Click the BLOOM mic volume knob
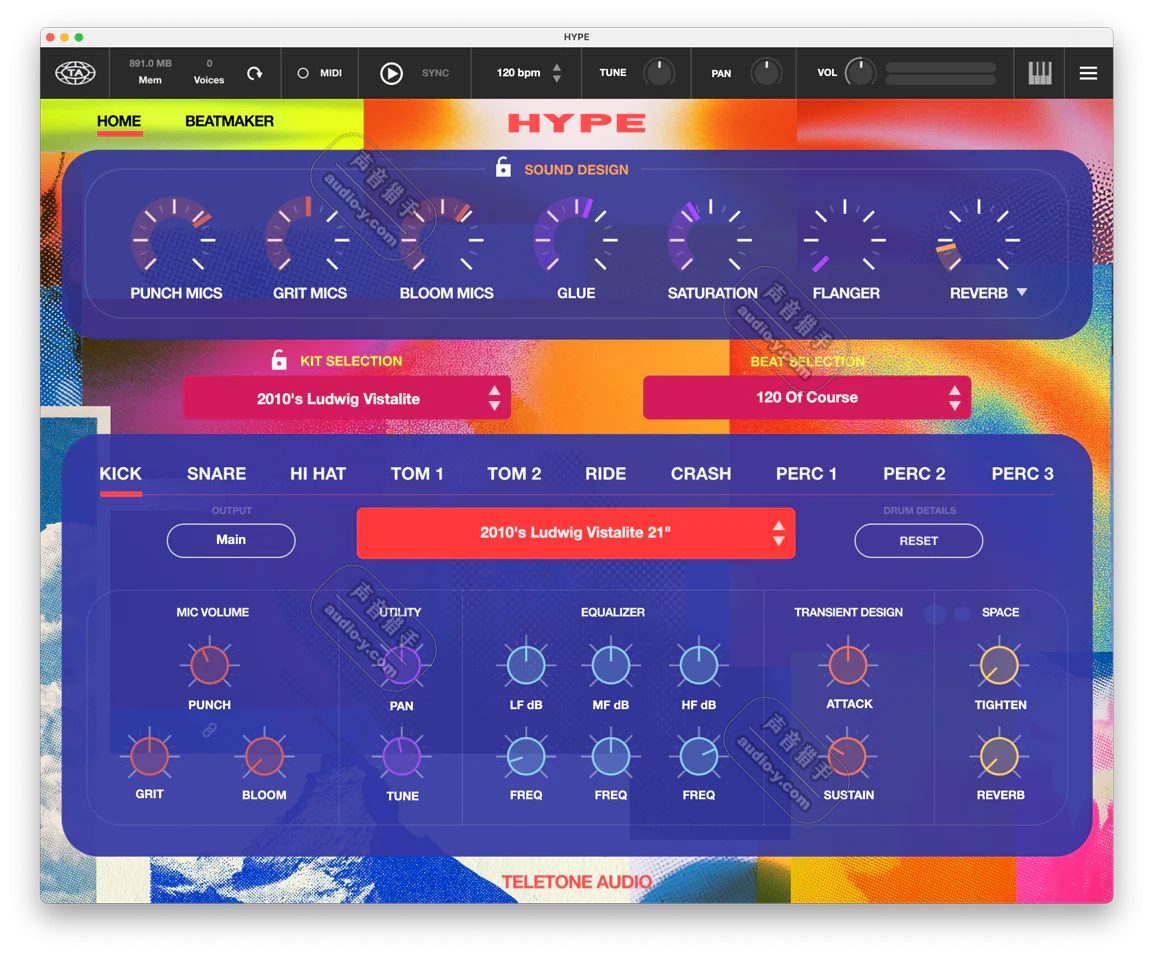1153x956 pixels. (264, 756)
